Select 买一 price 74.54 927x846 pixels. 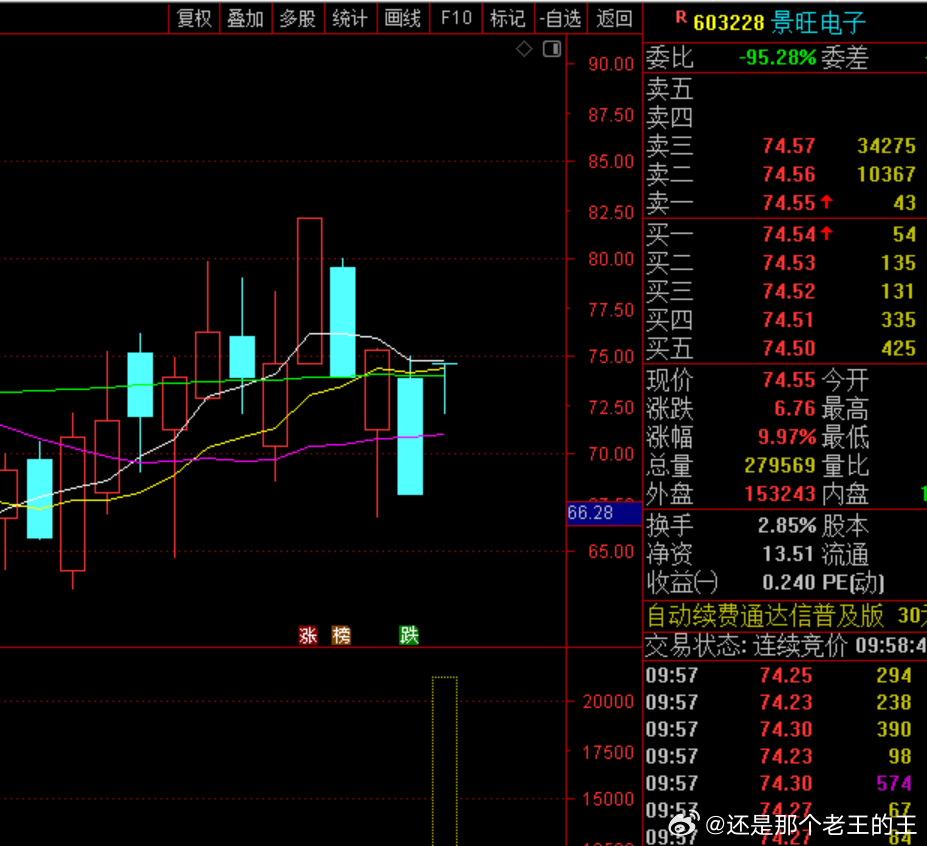(789, 234)
